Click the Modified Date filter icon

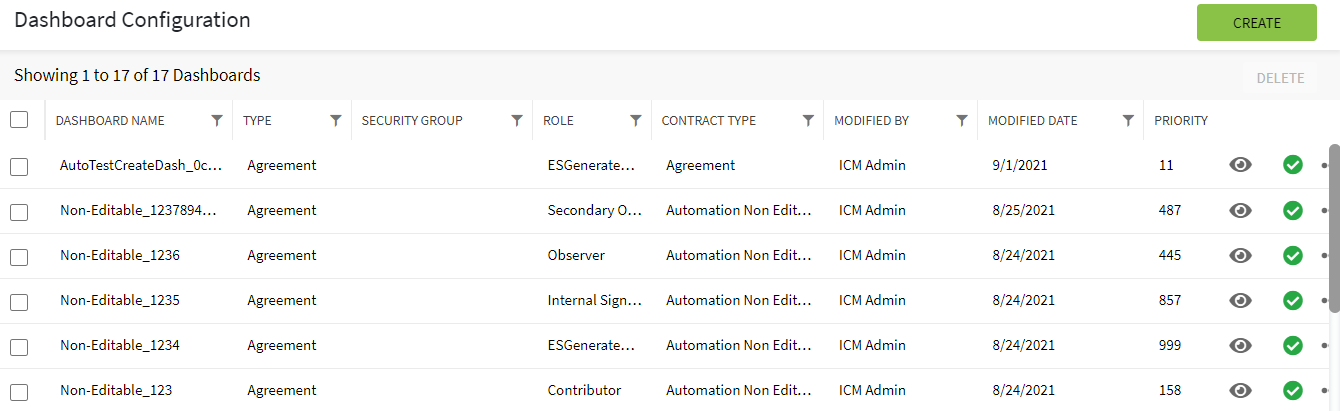[x=1128, y=120]
